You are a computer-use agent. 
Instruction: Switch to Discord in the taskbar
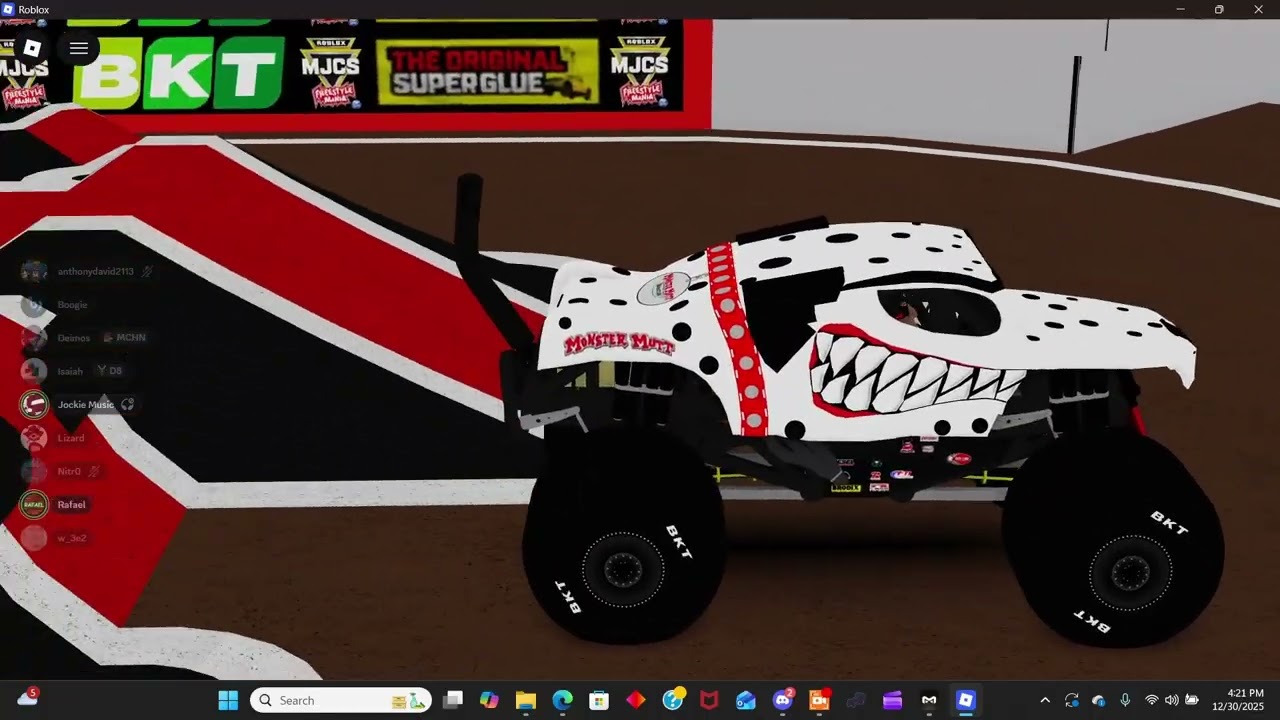click(x=783, y=700)
